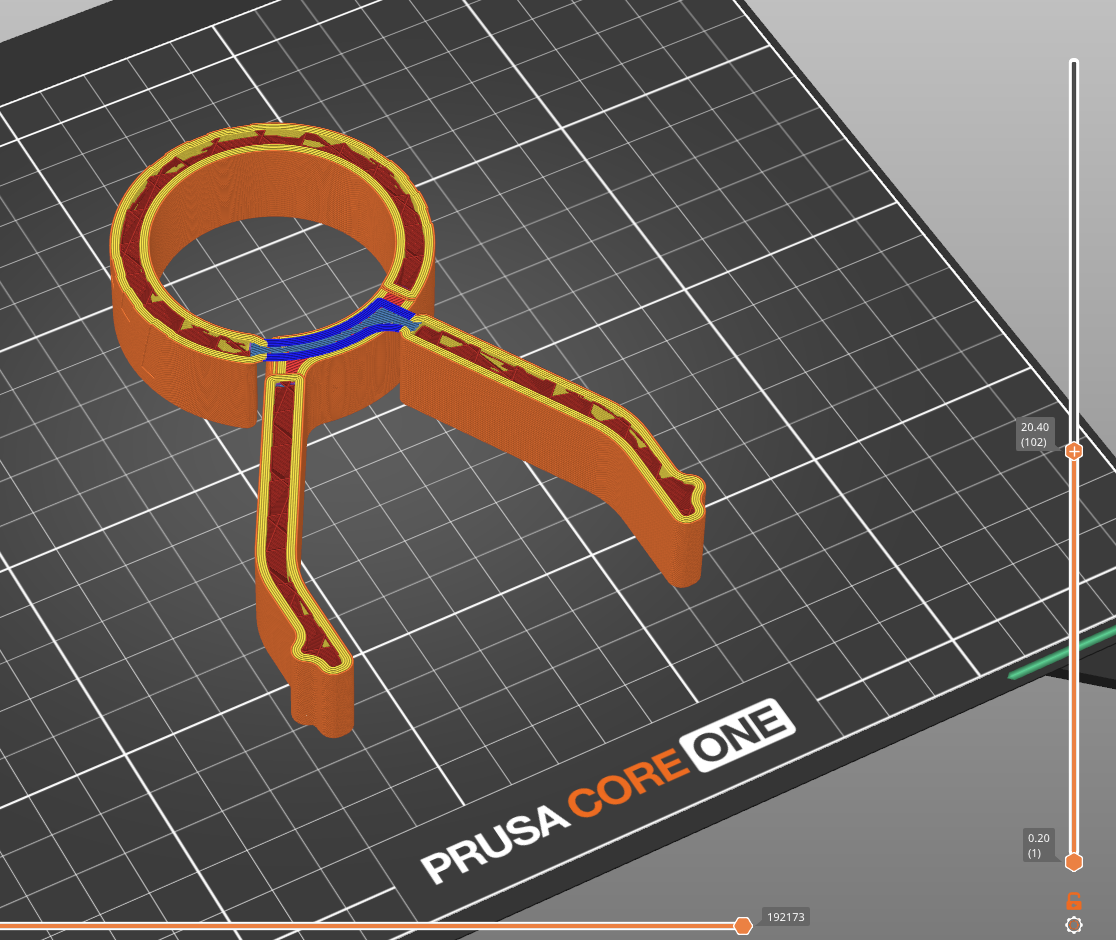Open the layer slider gear settings icon
The height and width of the screenshot is (940, 1116).
click(x=1073, y=924)
